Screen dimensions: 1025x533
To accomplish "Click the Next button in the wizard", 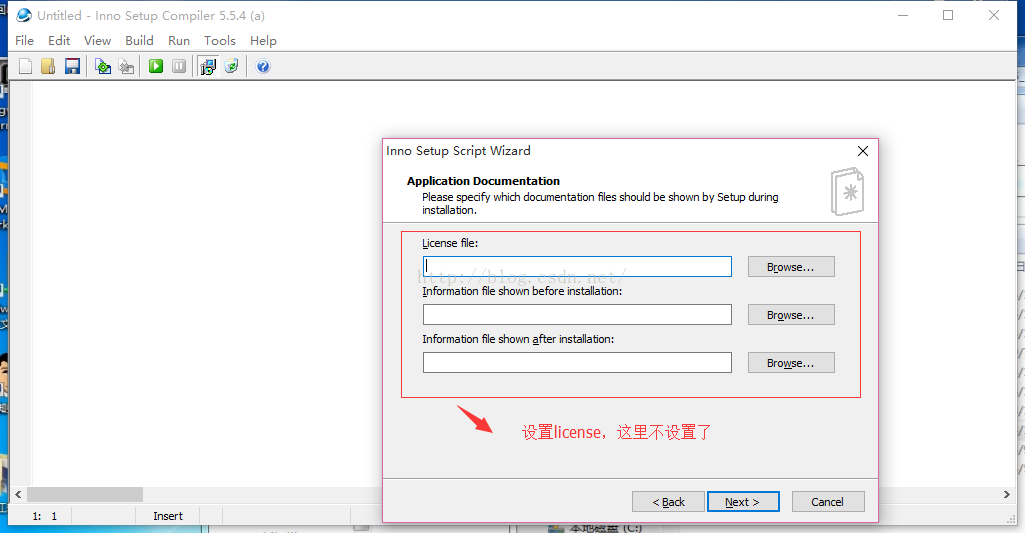I will click(x=743, y=502).
